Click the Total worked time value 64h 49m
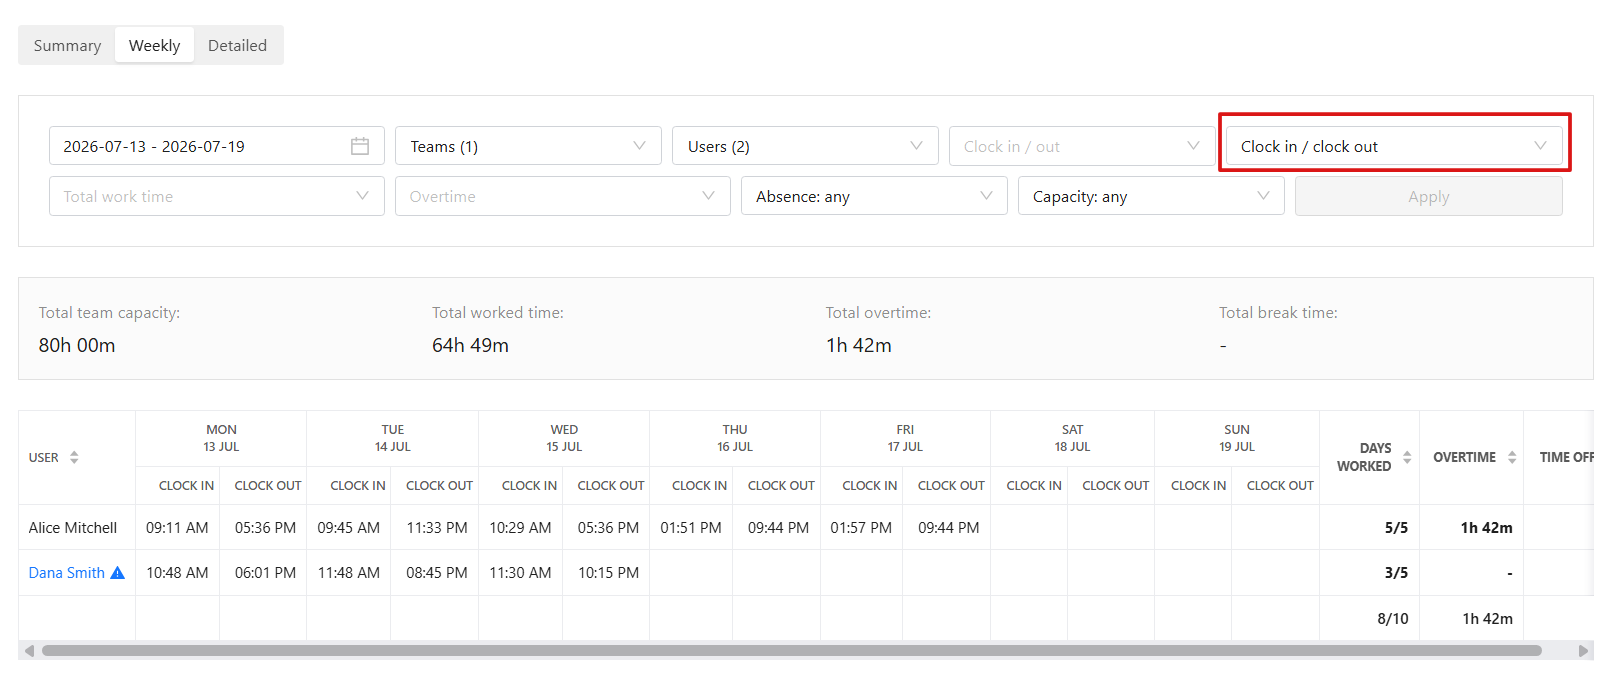Image resolution: width=1610 pixels, height=679 pixels. 470,345
